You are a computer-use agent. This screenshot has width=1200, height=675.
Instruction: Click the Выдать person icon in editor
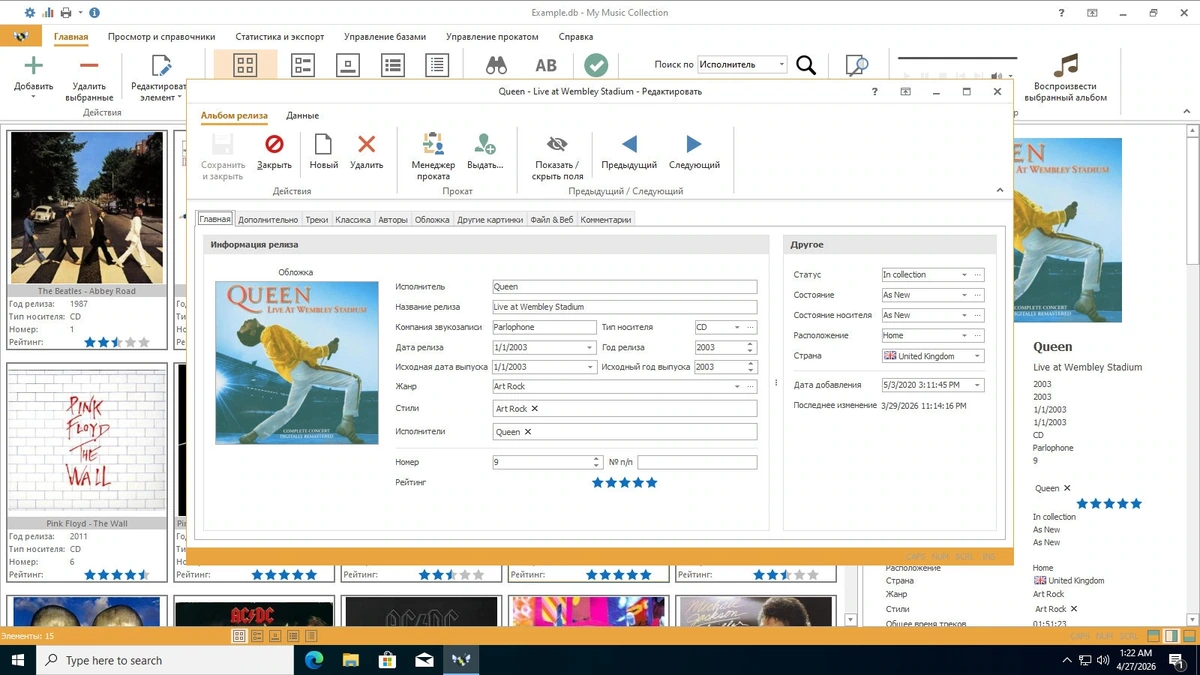pos(485,144)
